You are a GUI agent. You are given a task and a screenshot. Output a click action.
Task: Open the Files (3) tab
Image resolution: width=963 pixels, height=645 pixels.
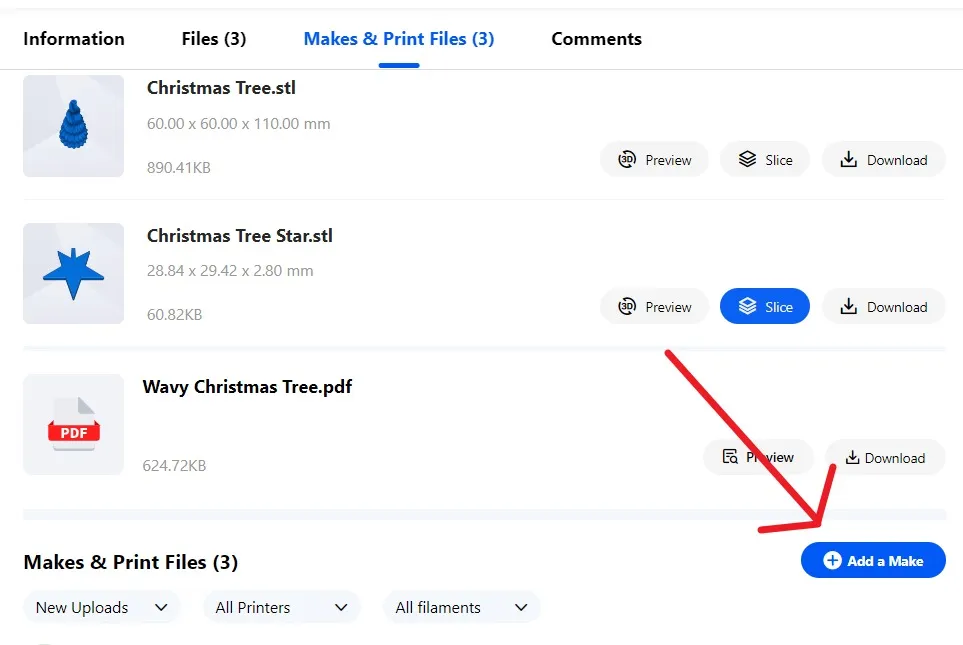click(214, 39)
